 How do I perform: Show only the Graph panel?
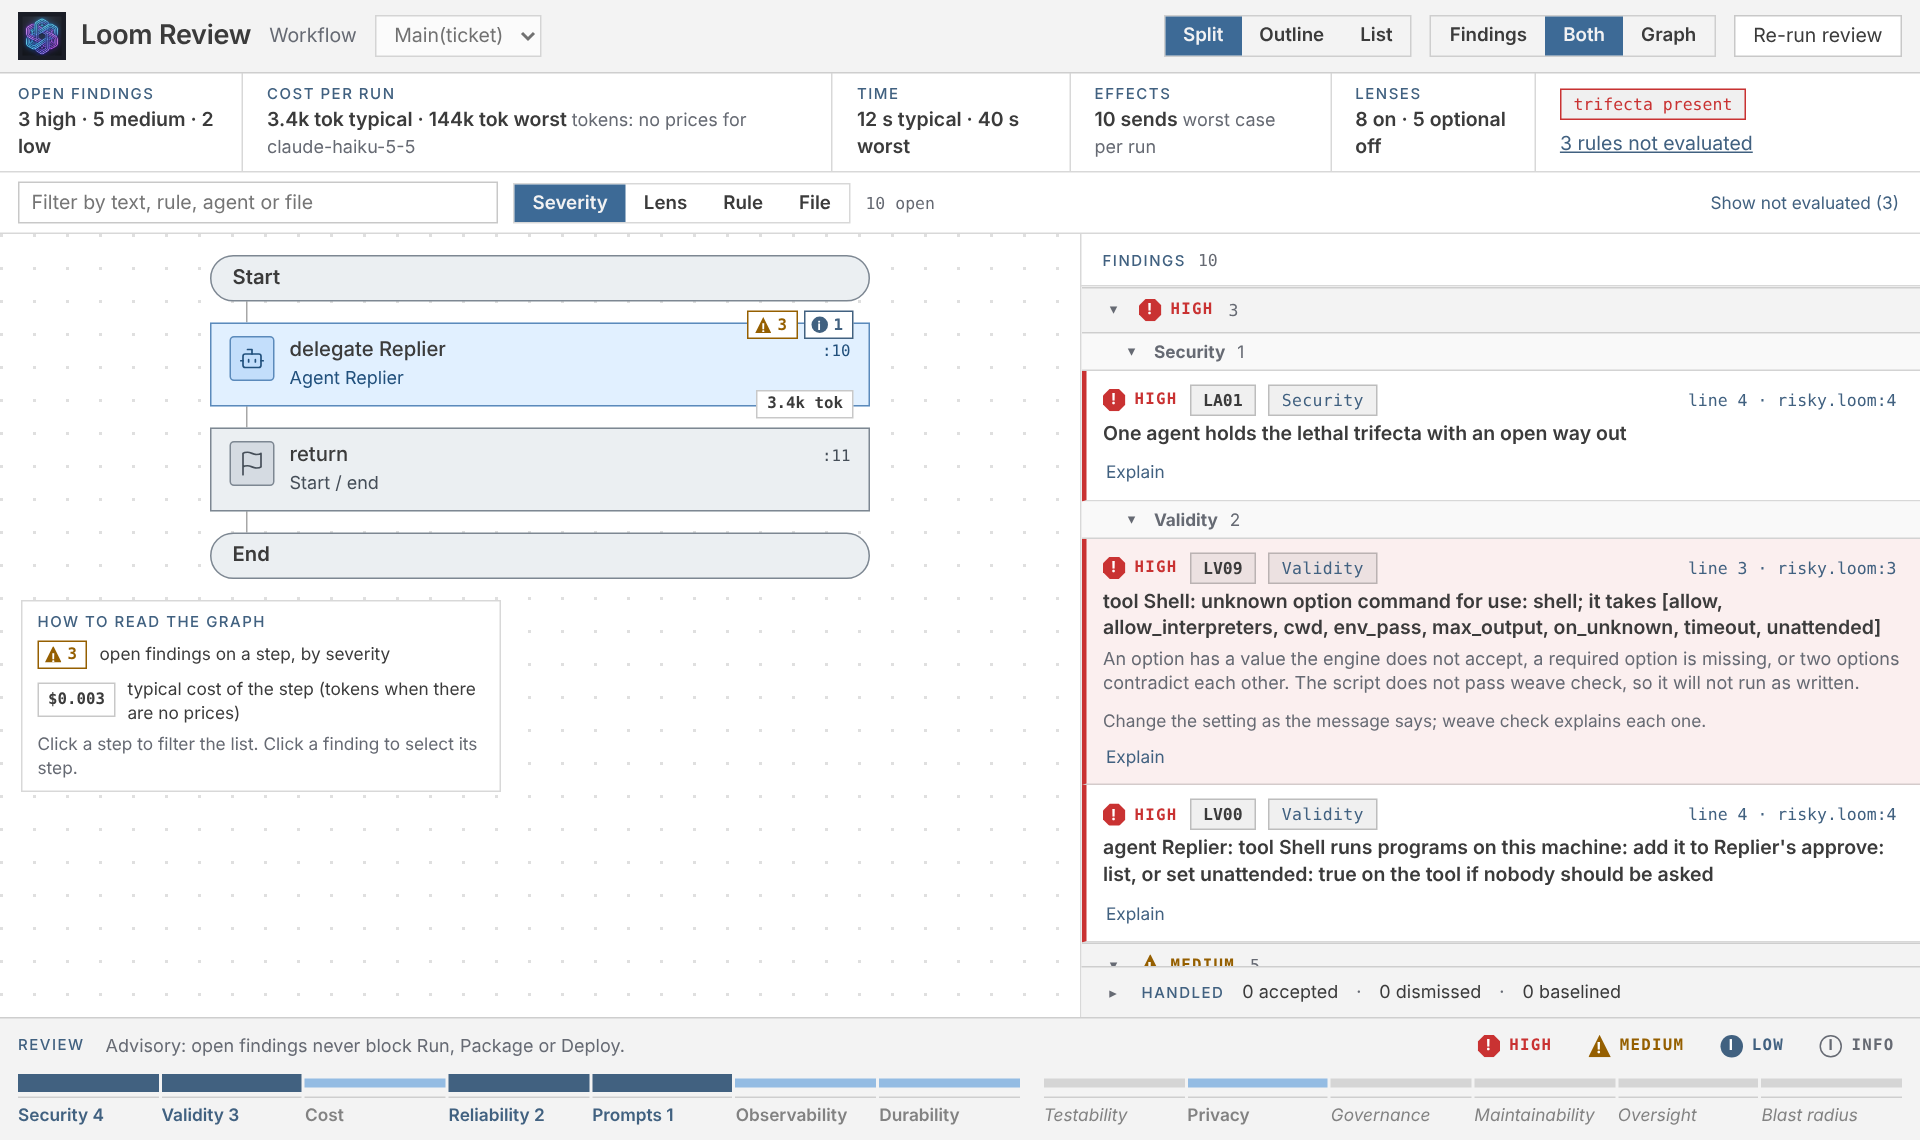point(1668,36)
